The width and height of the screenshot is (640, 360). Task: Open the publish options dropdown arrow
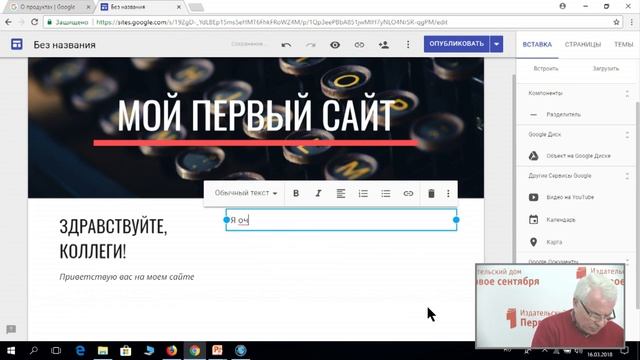coord(496,44)
